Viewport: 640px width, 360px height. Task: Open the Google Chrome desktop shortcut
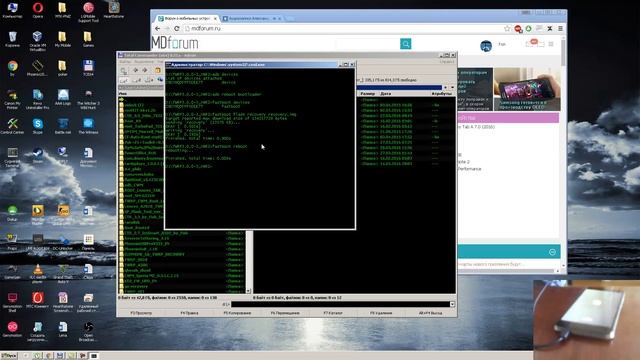pos(12,68)
